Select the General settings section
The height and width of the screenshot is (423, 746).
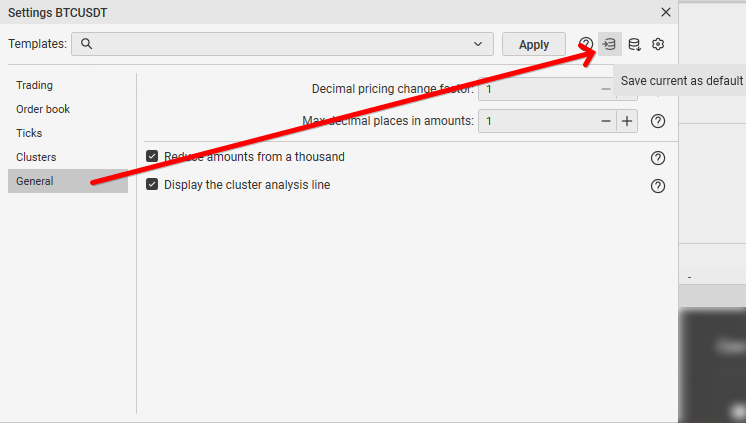[68, 181]
